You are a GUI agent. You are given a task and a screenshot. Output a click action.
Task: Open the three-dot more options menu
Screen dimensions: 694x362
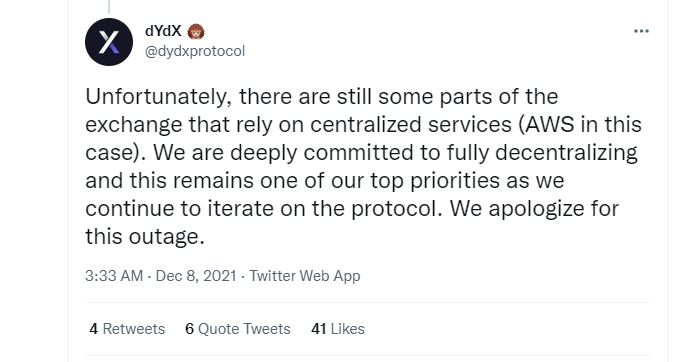point(641,31)
